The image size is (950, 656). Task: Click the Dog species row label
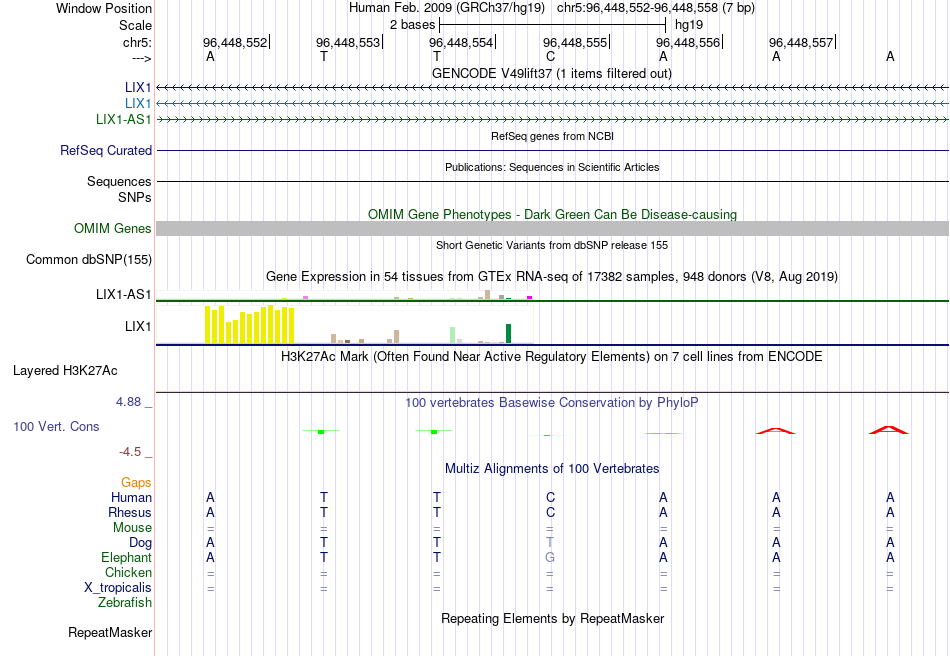tap(140, 543)
